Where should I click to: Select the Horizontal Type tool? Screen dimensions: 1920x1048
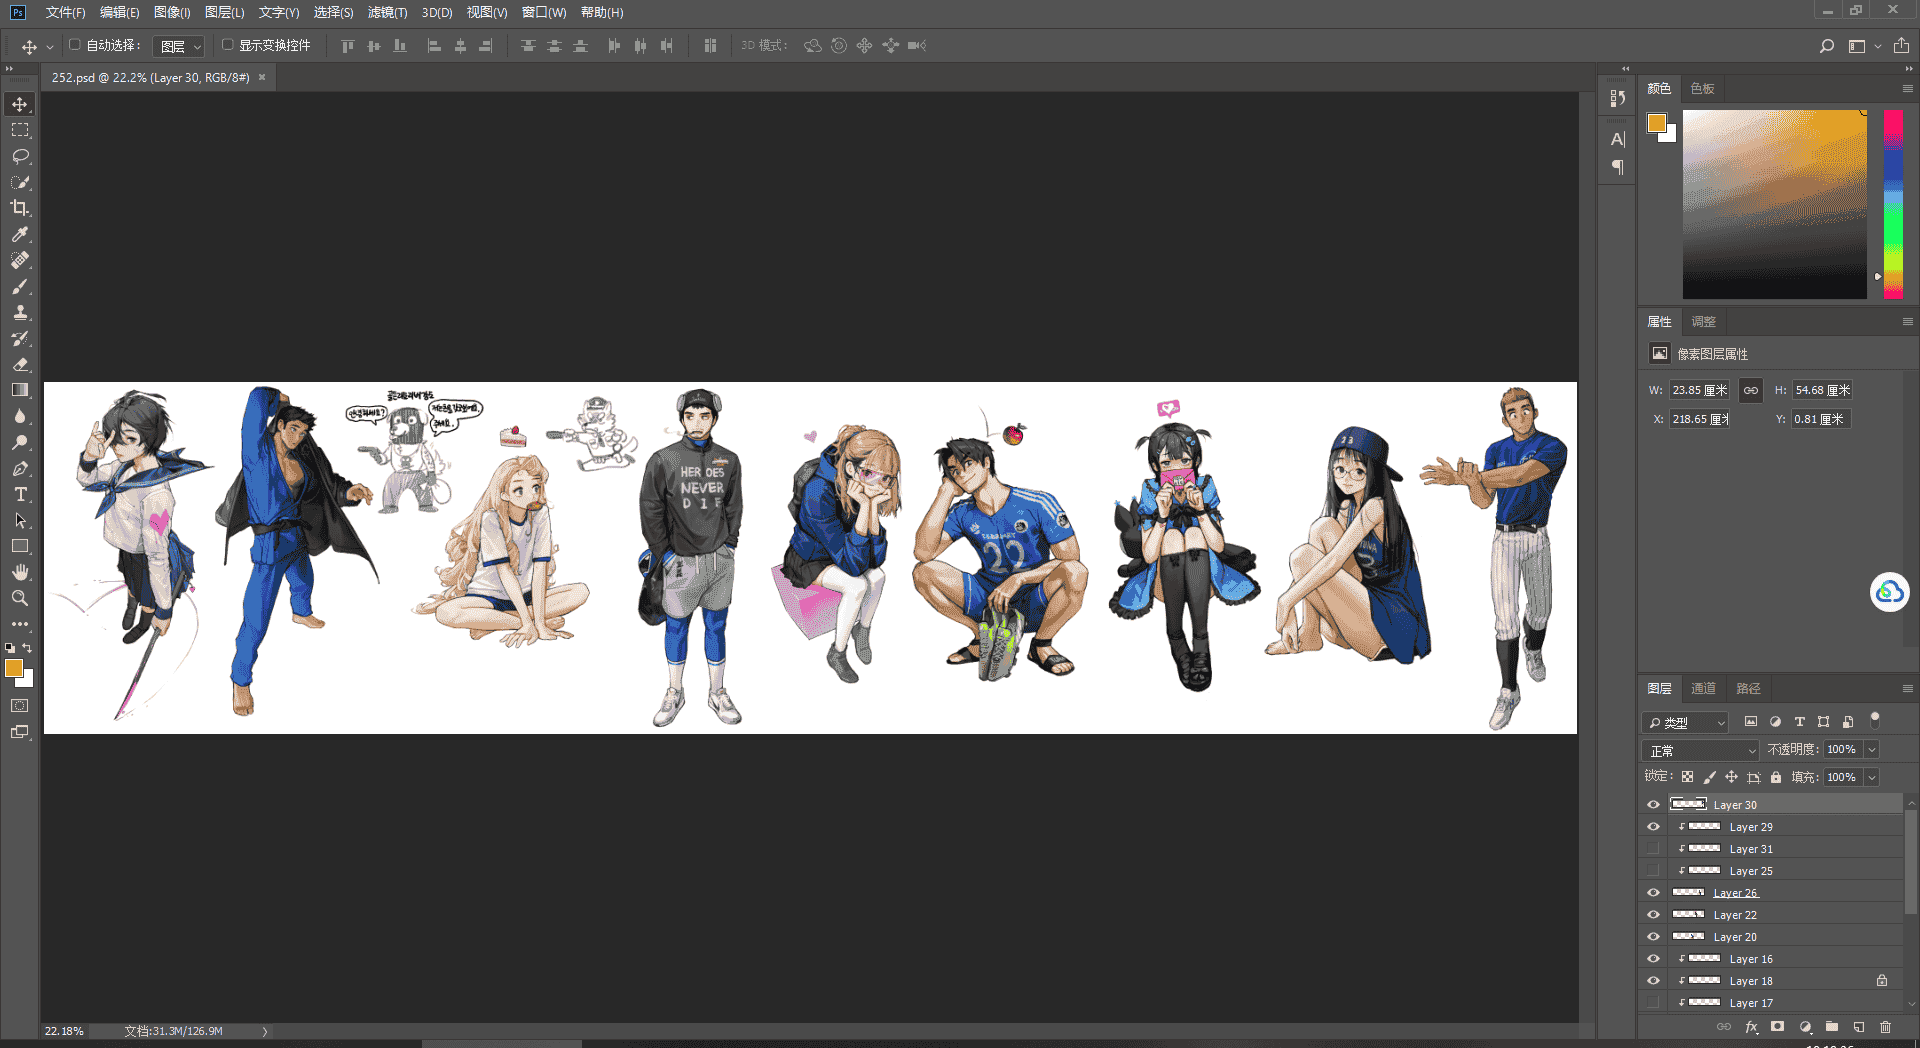[20, 494]
